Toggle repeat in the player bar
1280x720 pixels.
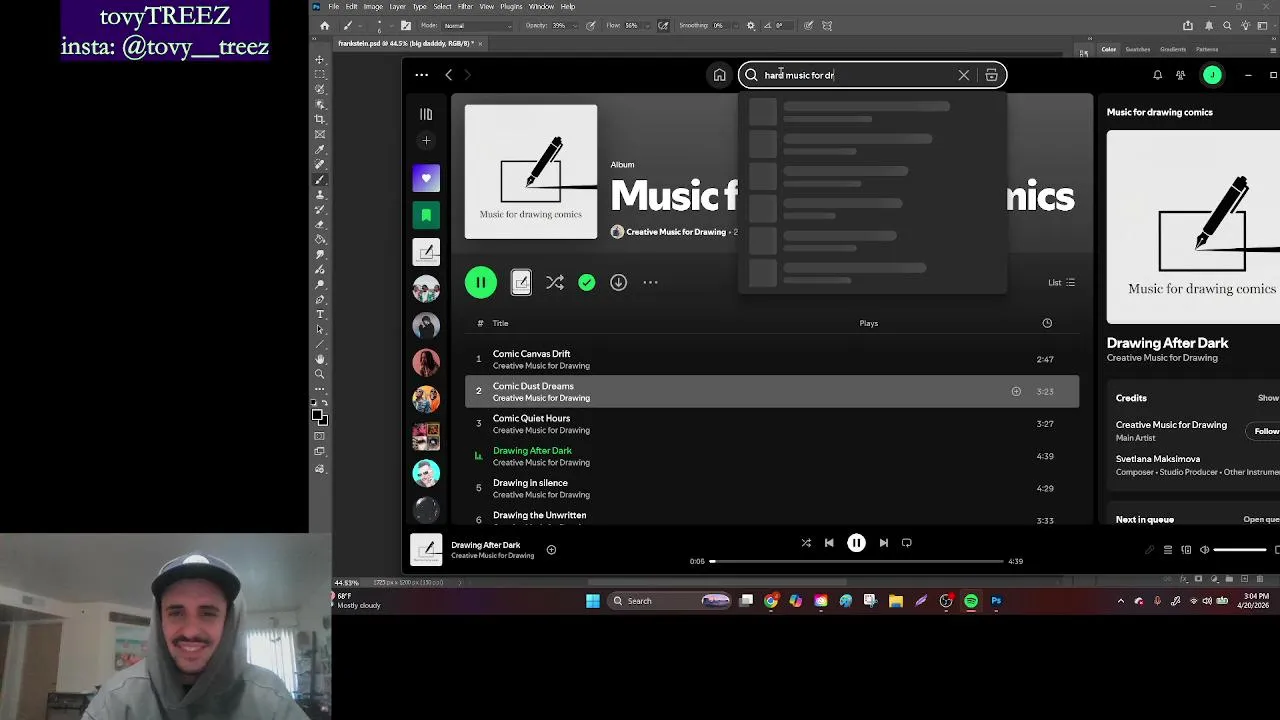(907, 543)
